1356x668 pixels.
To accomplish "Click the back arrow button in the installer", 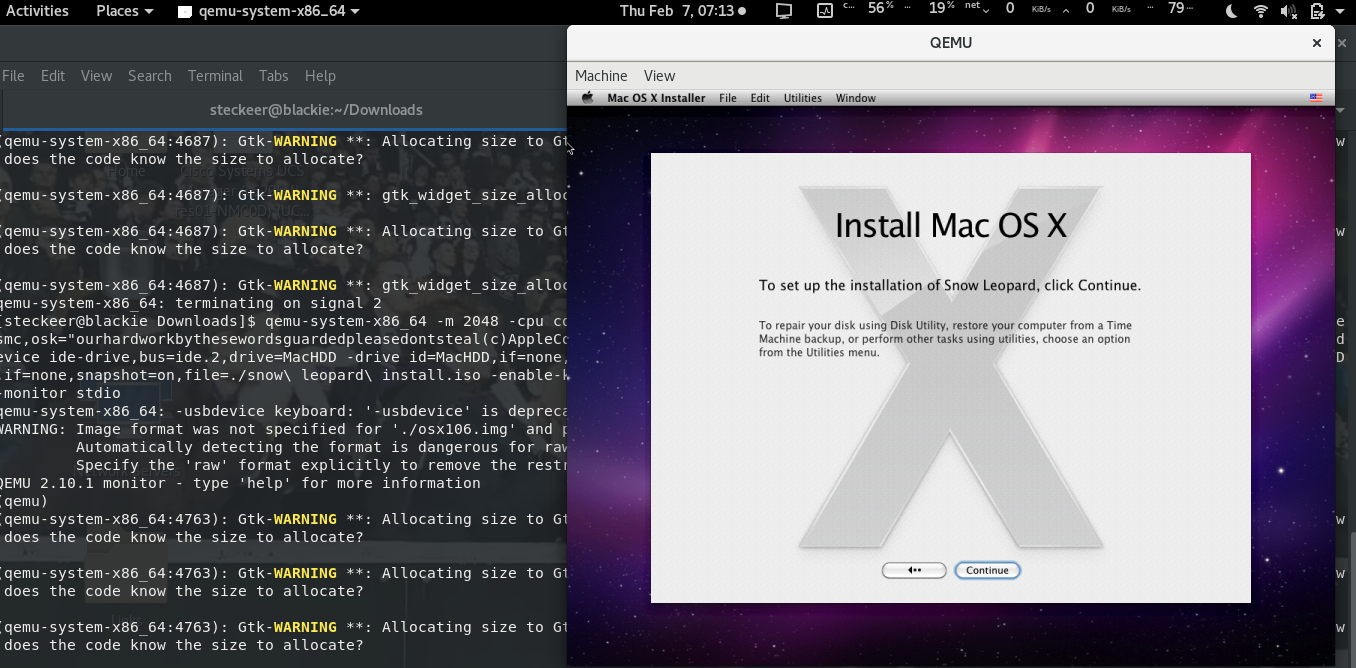I will (x=914, y=570).
